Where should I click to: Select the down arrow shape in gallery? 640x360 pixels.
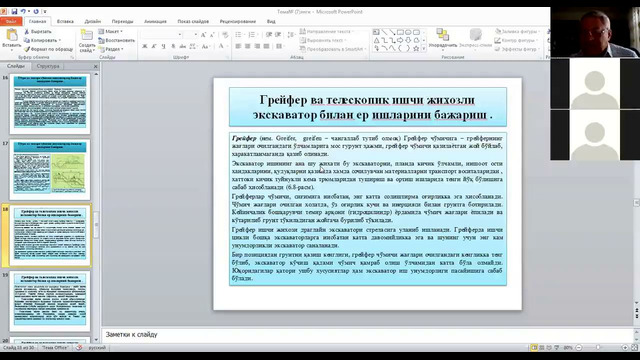408,40
